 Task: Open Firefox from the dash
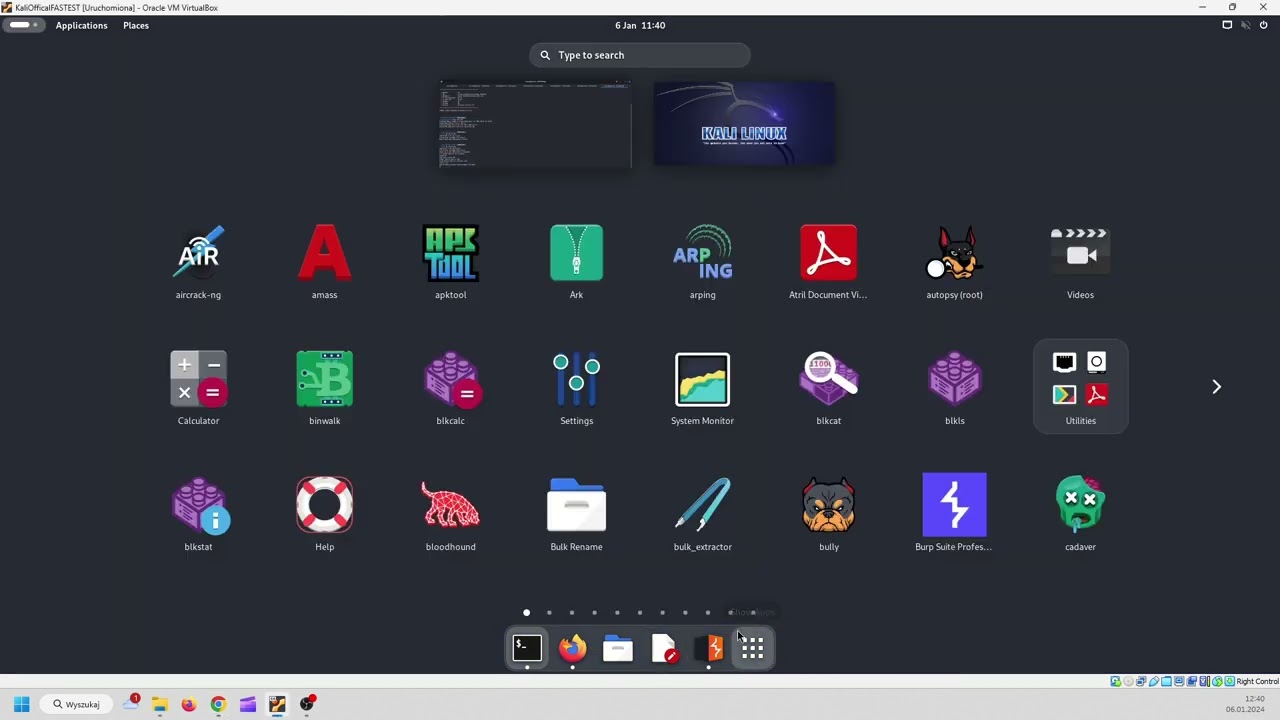coord(572,649)
